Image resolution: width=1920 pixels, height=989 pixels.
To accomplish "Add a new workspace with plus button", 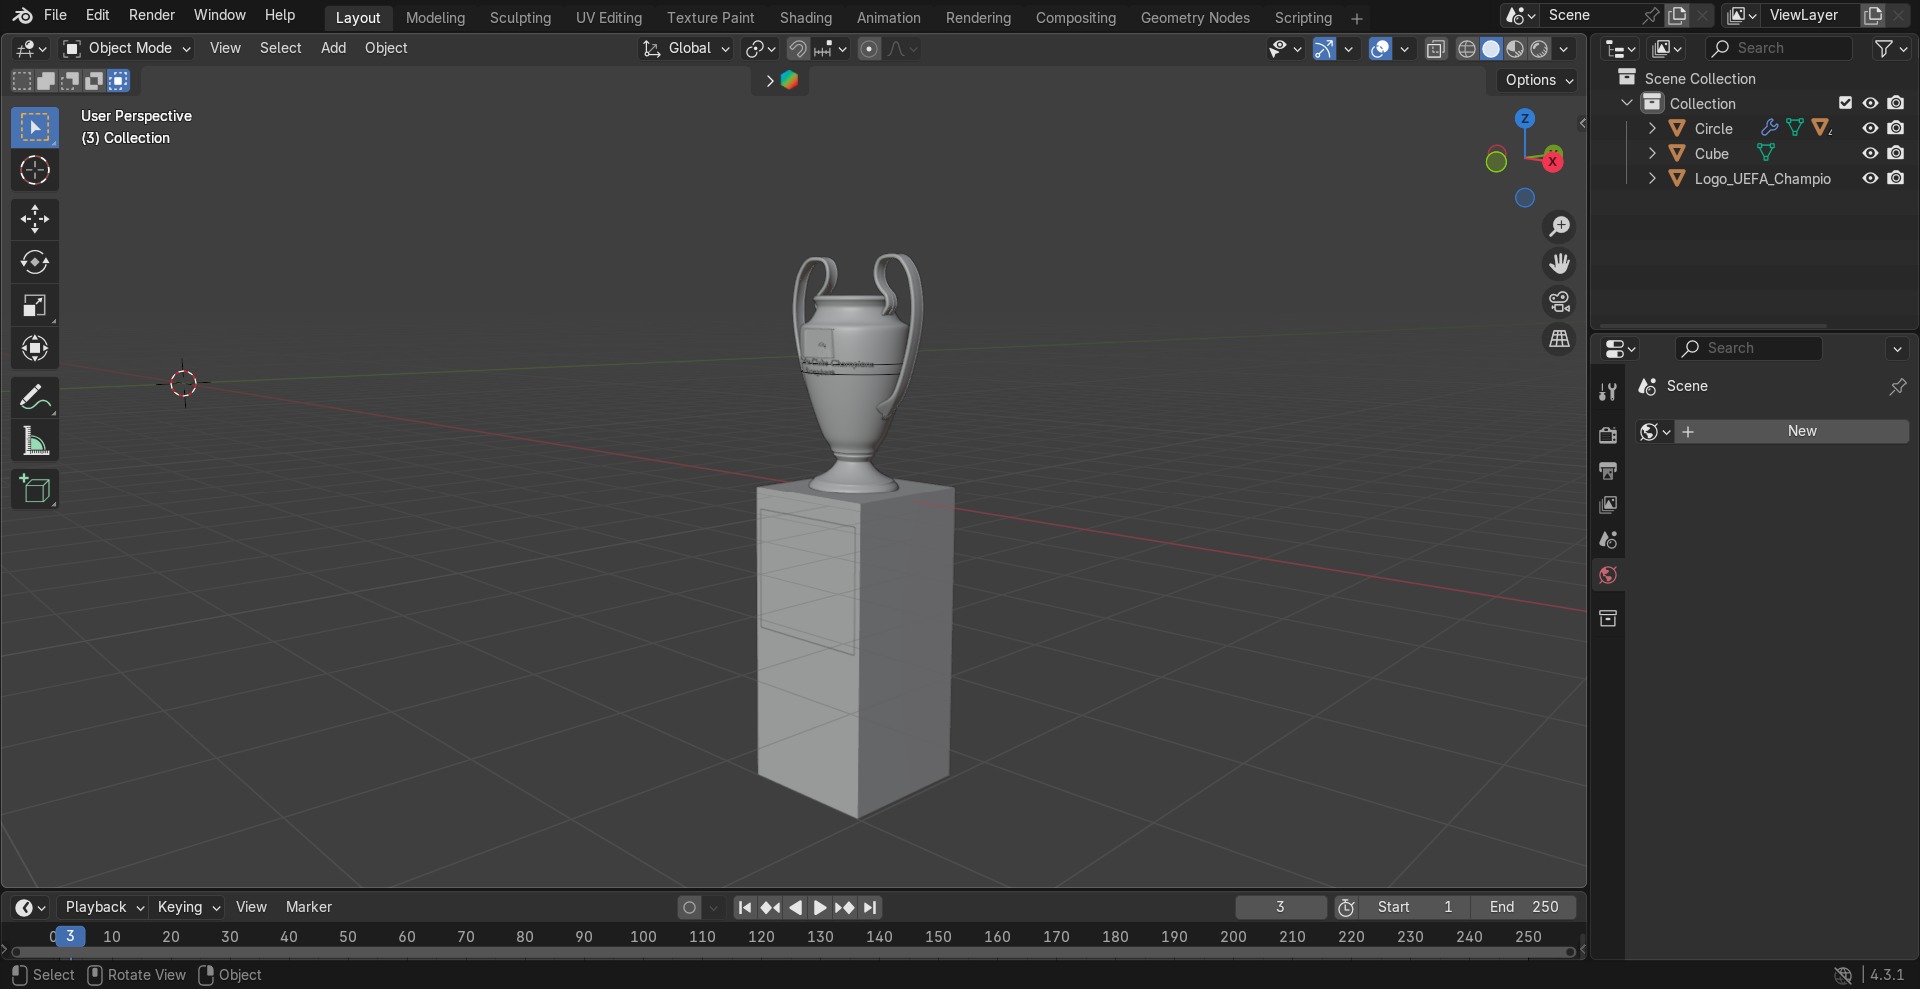I will click(1356, 18).
